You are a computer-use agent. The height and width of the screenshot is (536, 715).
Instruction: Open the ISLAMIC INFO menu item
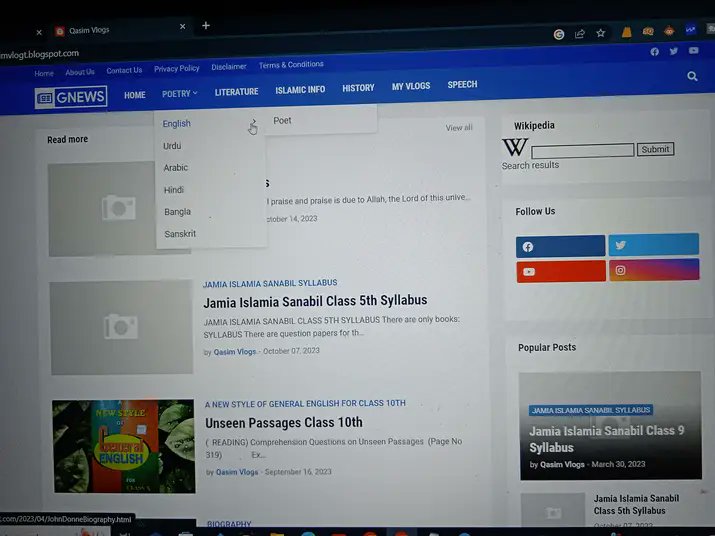(300, 90)
